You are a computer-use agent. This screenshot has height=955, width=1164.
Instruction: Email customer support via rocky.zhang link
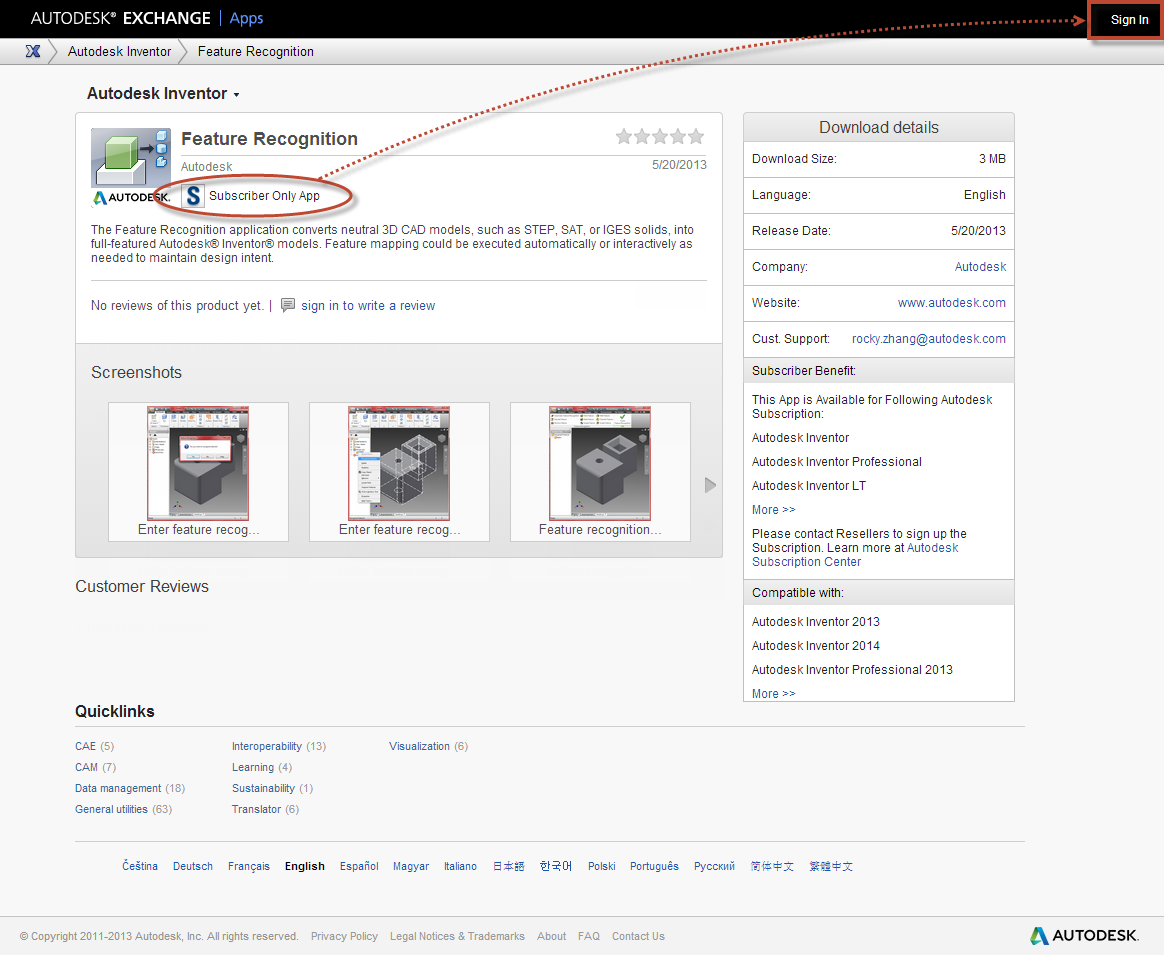pyautogui.click(x=928, y=338)
